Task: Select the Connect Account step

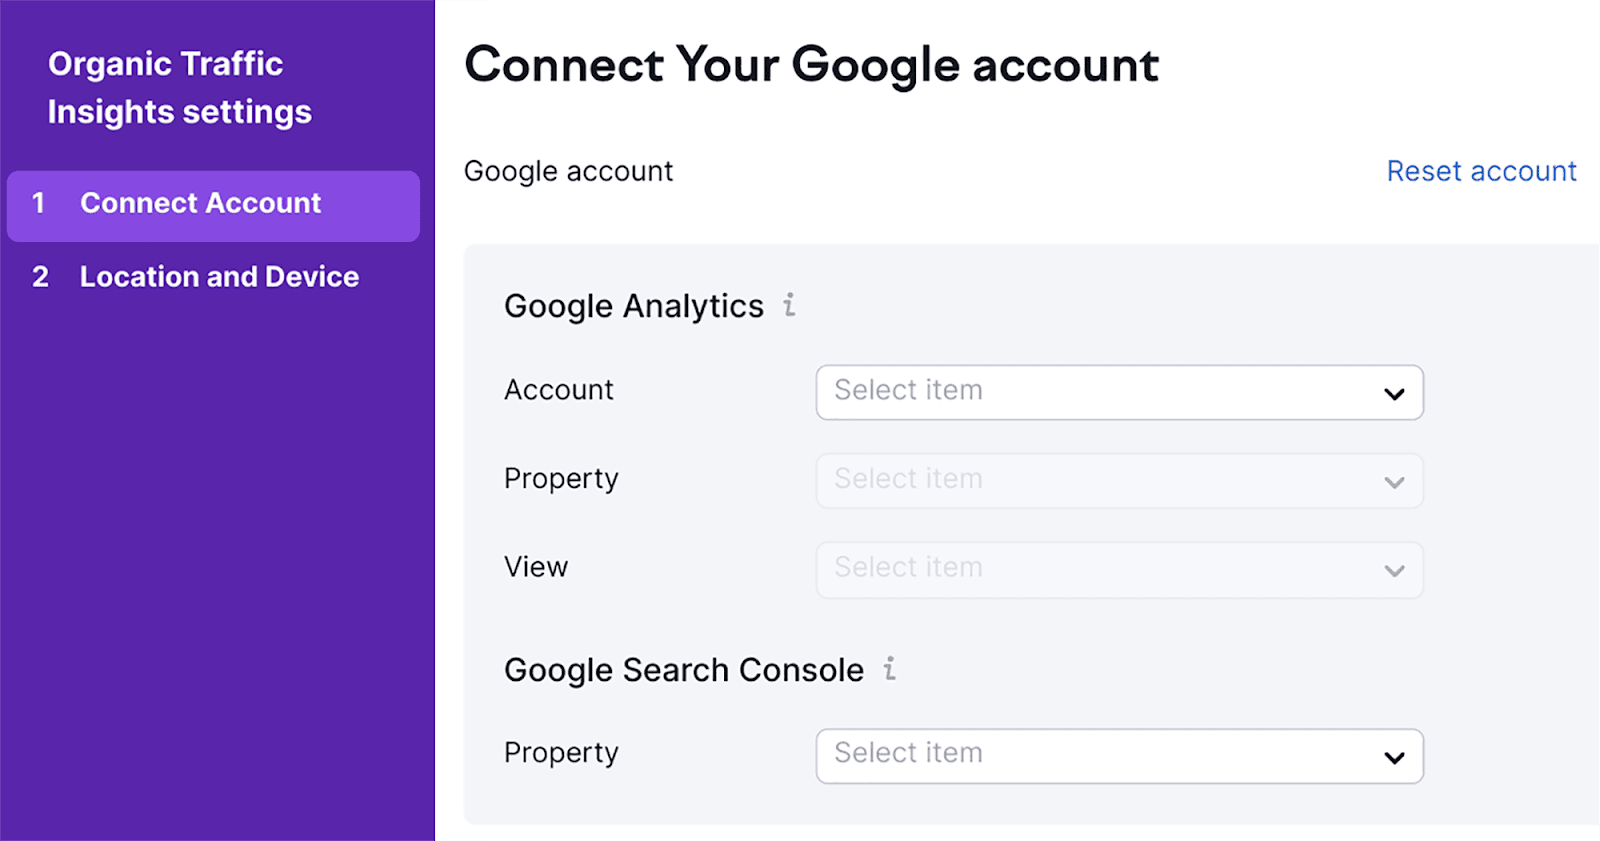Action: (200, 203)
